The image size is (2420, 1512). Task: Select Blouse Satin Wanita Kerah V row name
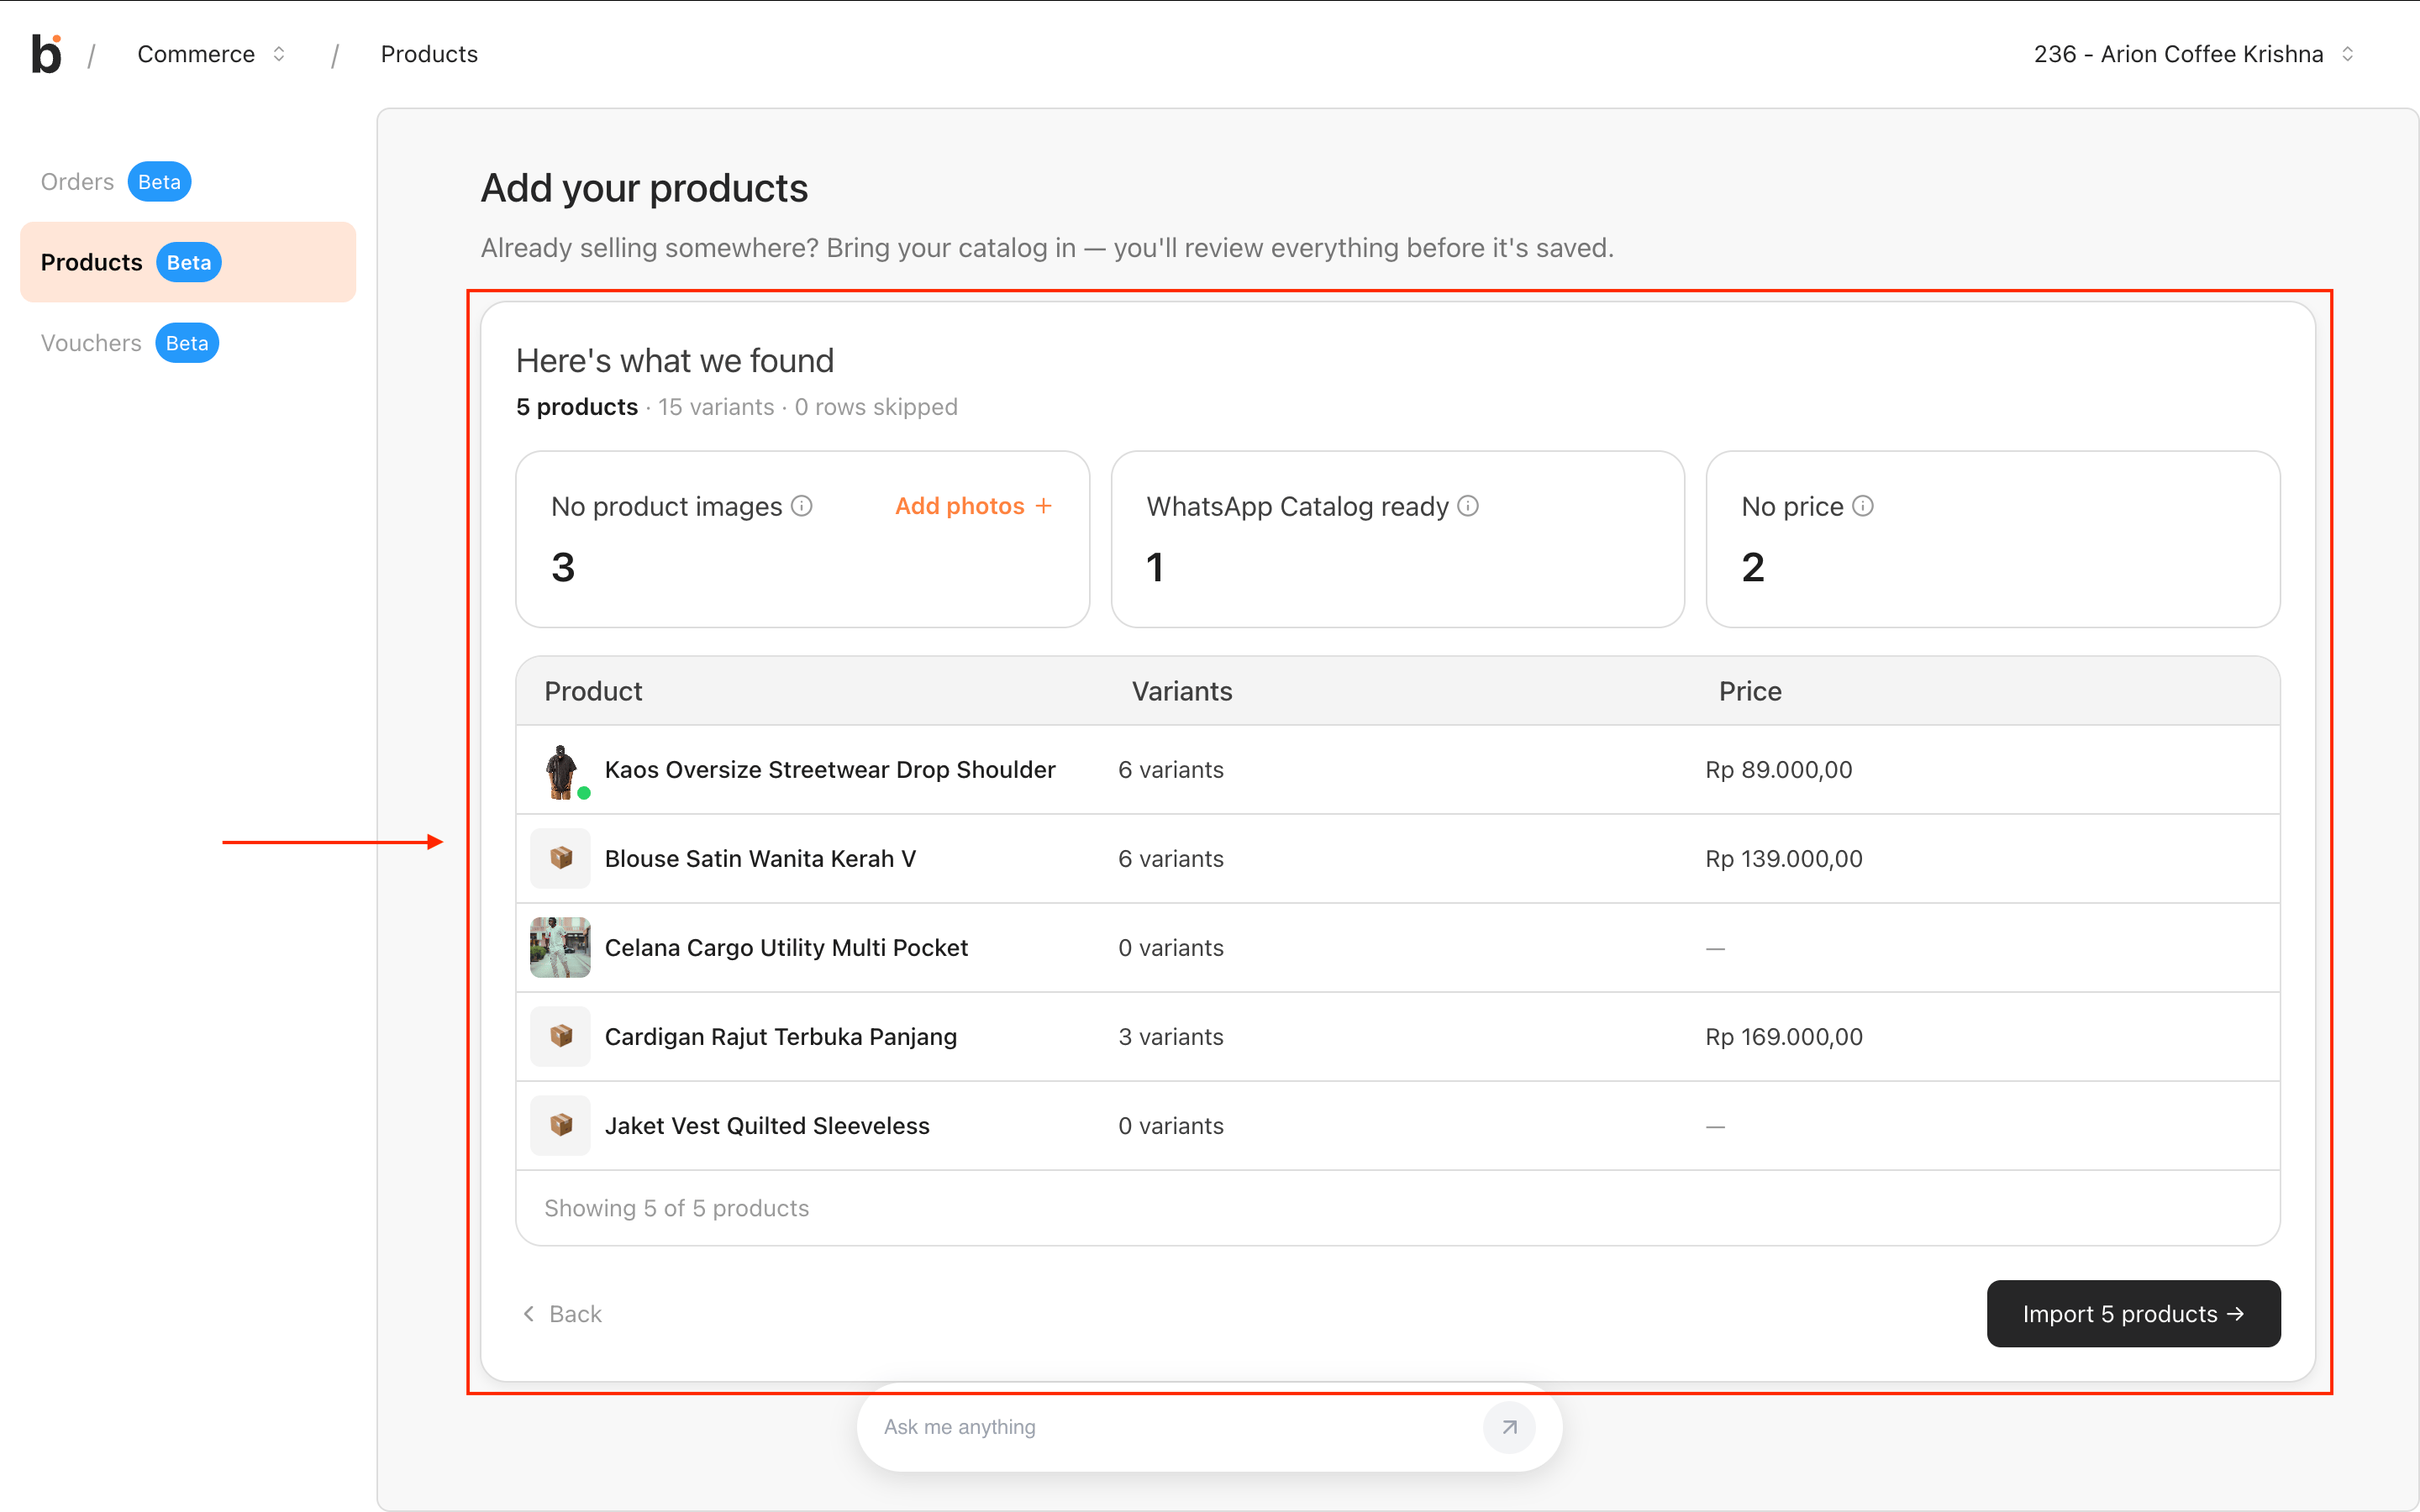760,859
